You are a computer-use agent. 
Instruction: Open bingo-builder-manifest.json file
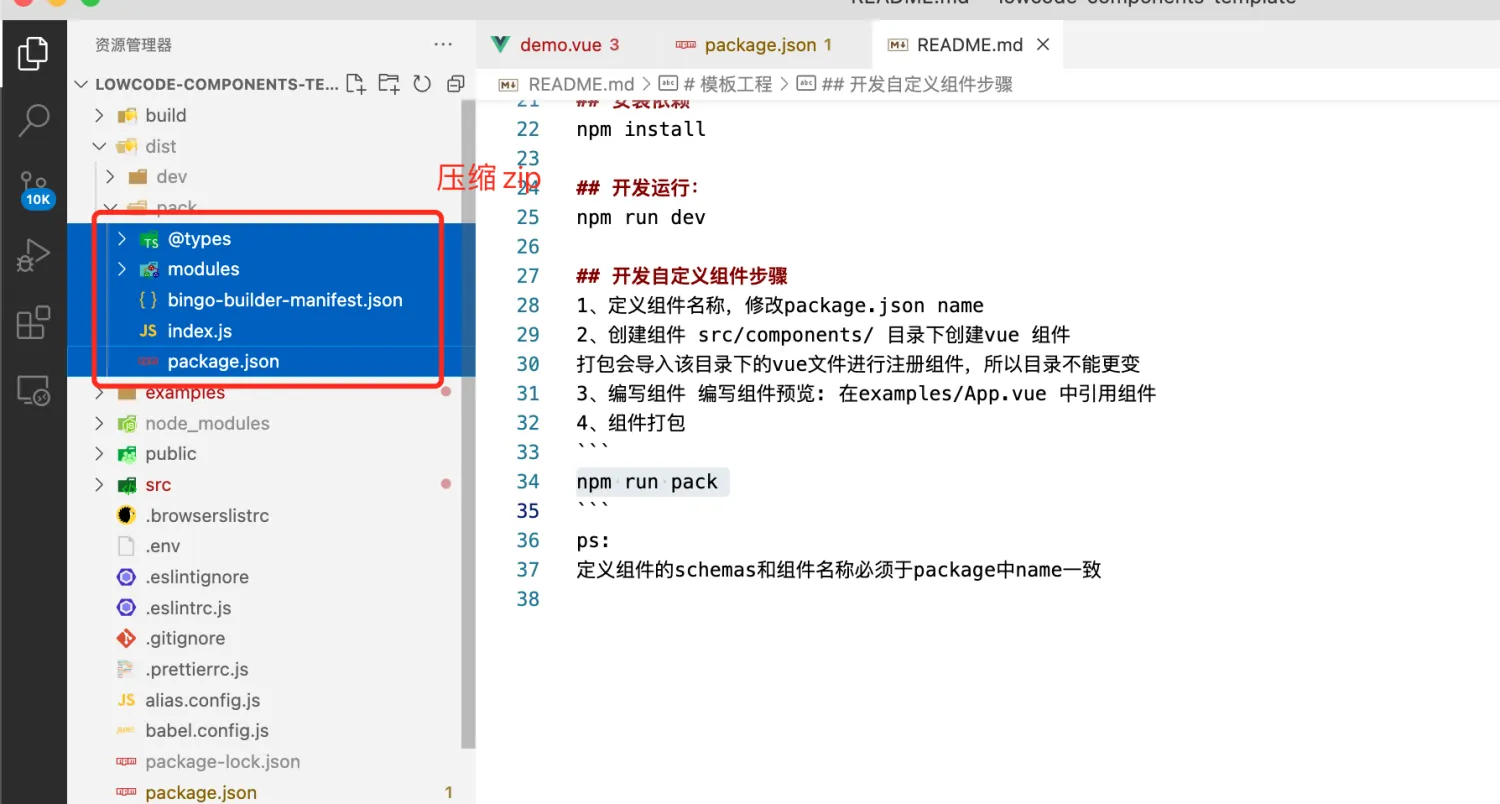285,300
